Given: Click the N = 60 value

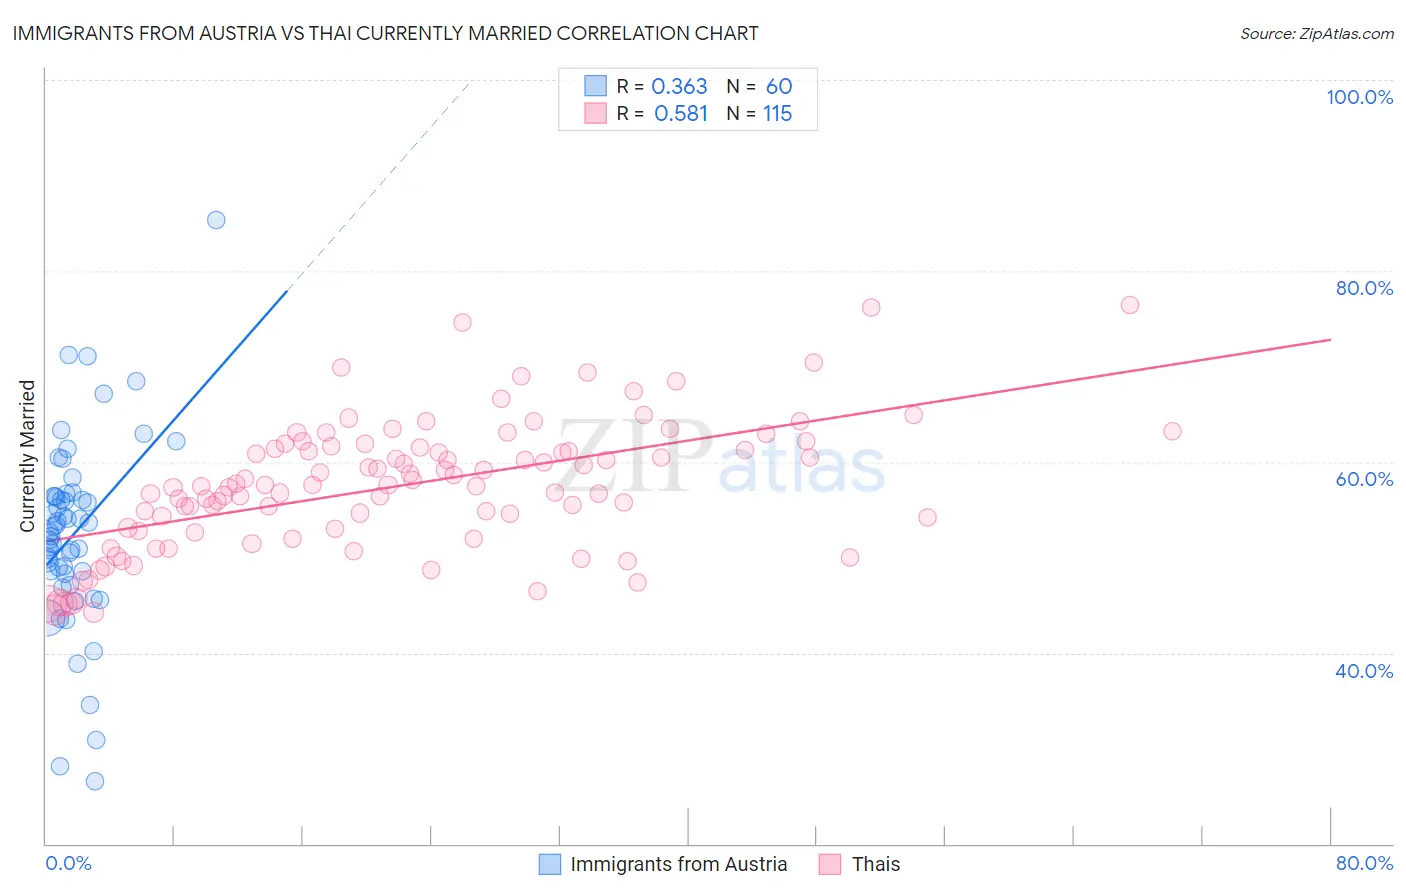Looking at the screenshot, I should (x=759, y=86).
